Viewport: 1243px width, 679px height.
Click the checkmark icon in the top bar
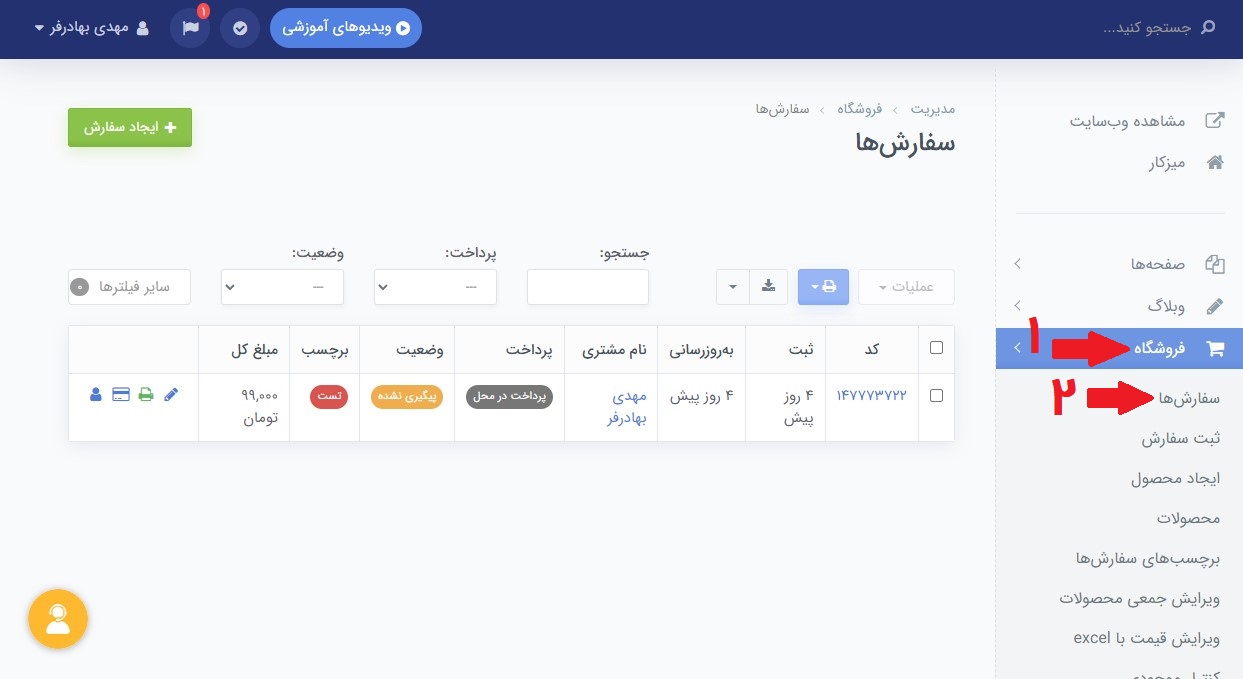pyautogui.click(x=239, y=29)
